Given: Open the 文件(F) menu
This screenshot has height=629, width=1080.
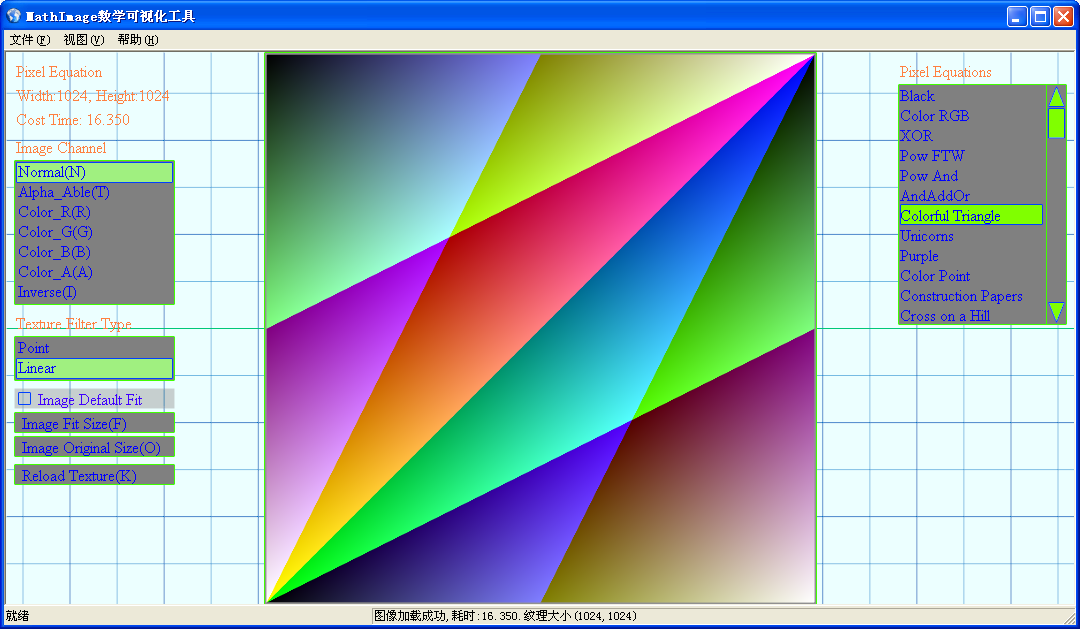Looking at the screenshot, I should [x=30, y=40].
